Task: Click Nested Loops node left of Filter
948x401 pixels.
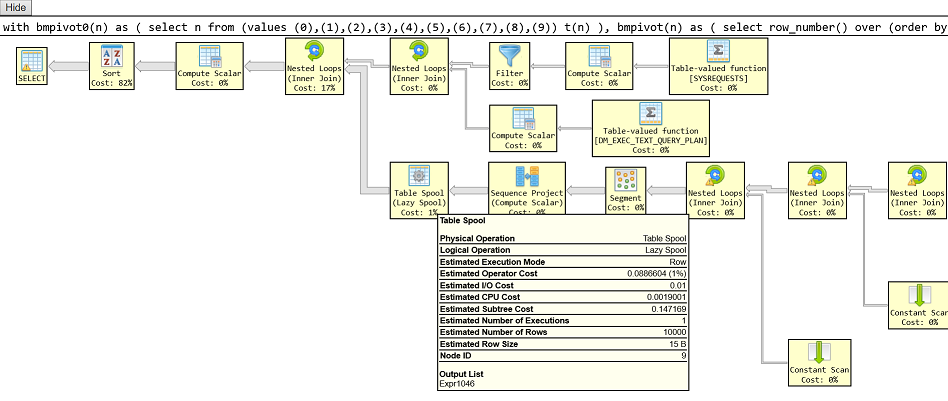Action: point(419,66)
